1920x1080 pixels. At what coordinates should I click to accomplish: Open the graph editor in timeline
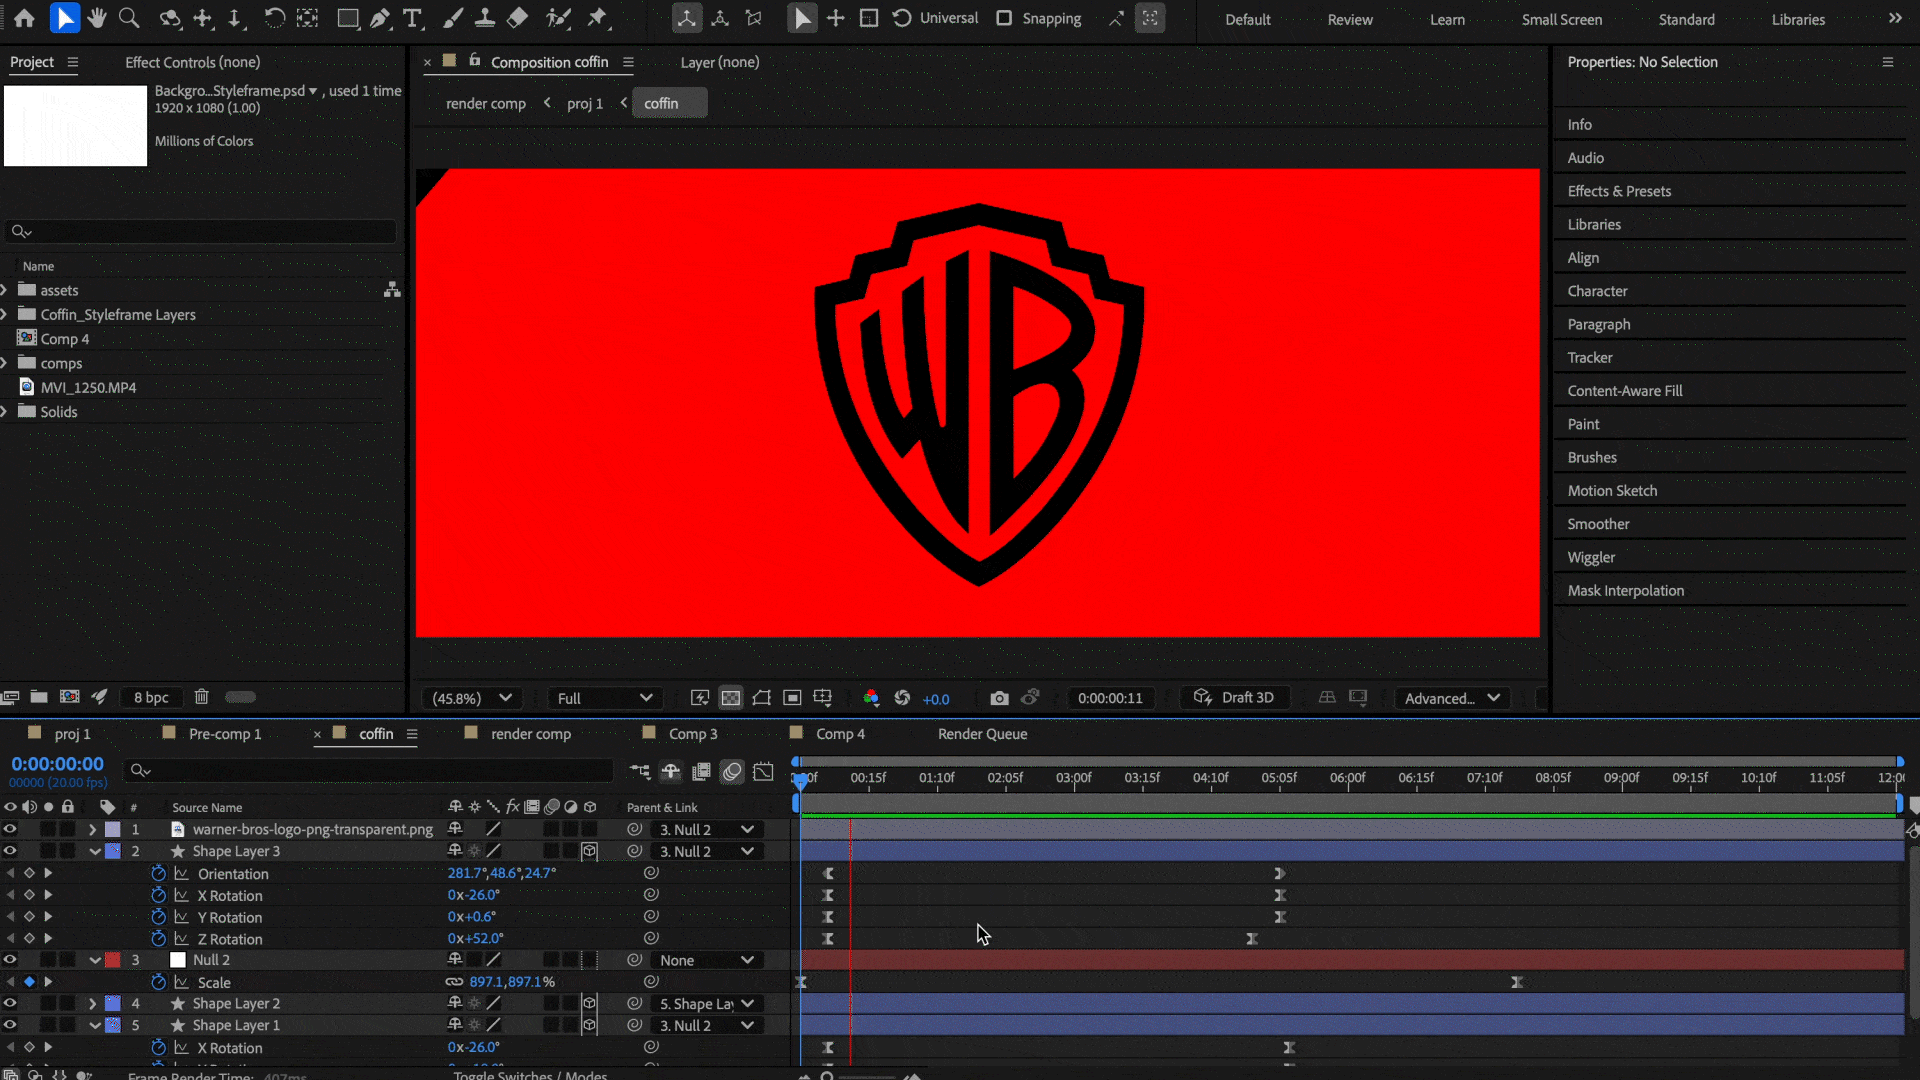point(764,771)
